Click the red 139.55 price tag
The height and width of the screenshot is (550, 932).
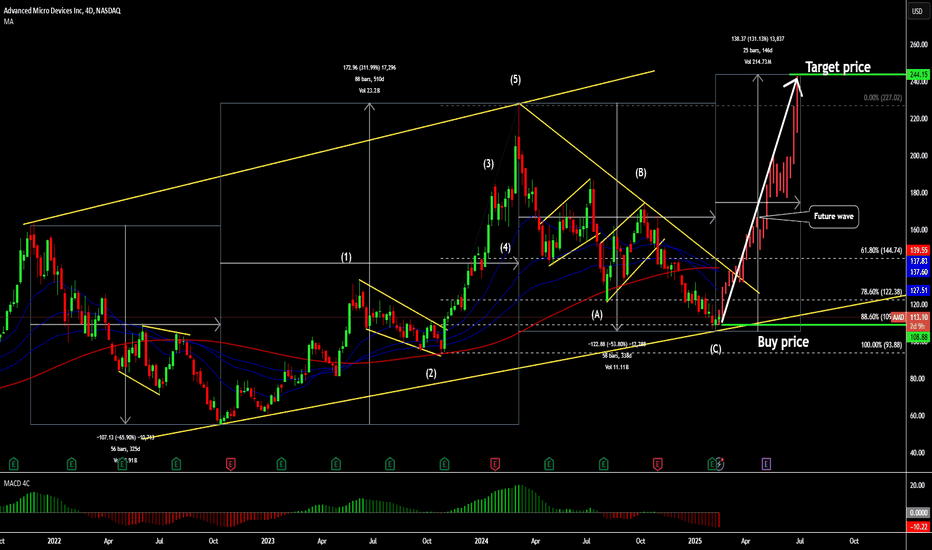919,250
